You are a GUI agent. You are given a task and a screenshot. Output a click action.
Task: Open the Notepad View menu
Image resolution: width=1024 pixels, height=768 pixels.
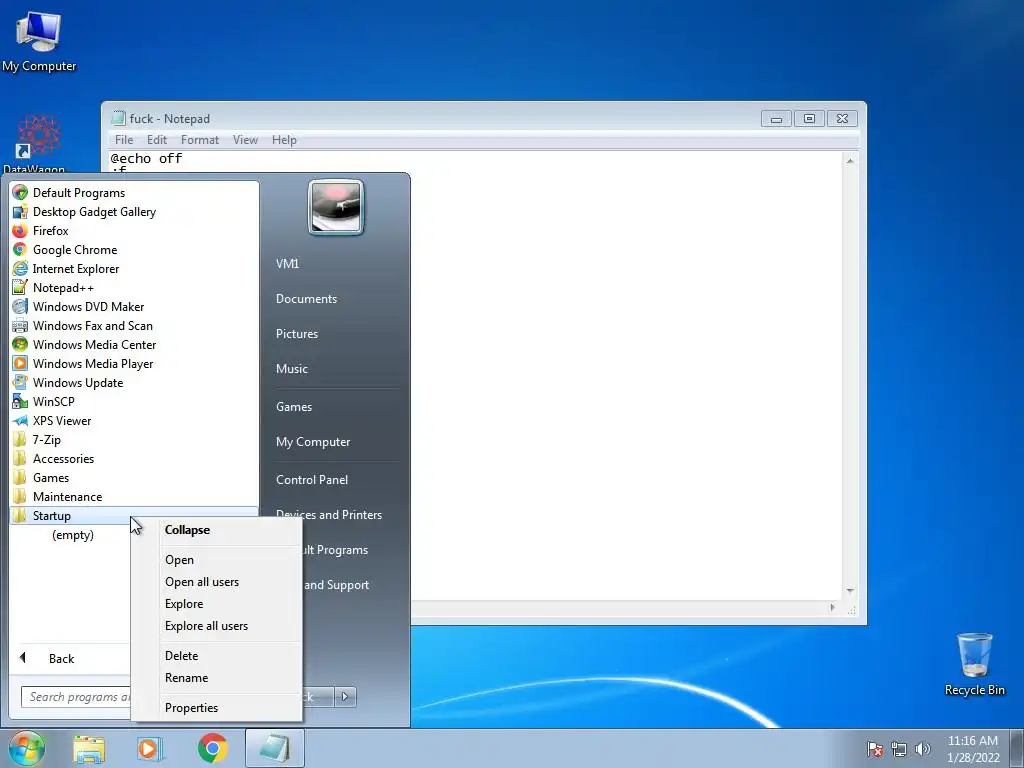click(246, 140)
